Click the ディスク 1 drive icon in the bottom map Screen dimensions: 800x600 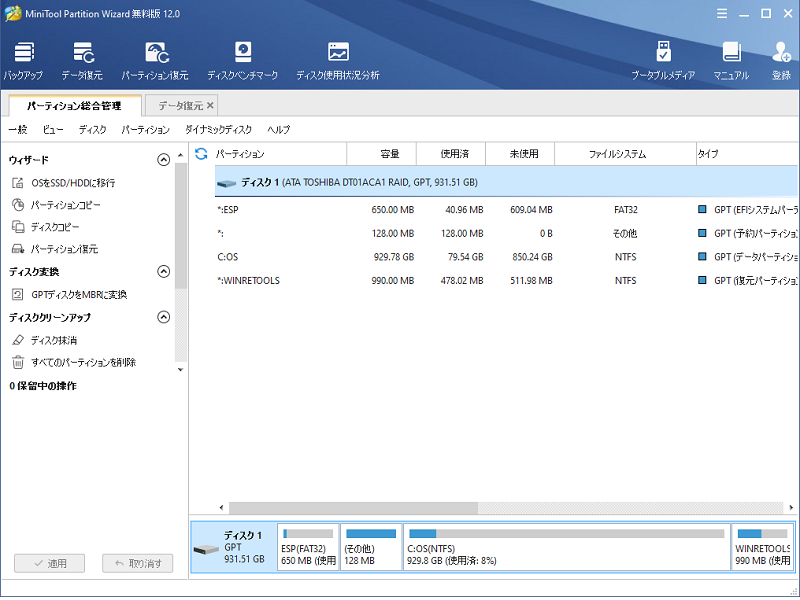(206, 550)
